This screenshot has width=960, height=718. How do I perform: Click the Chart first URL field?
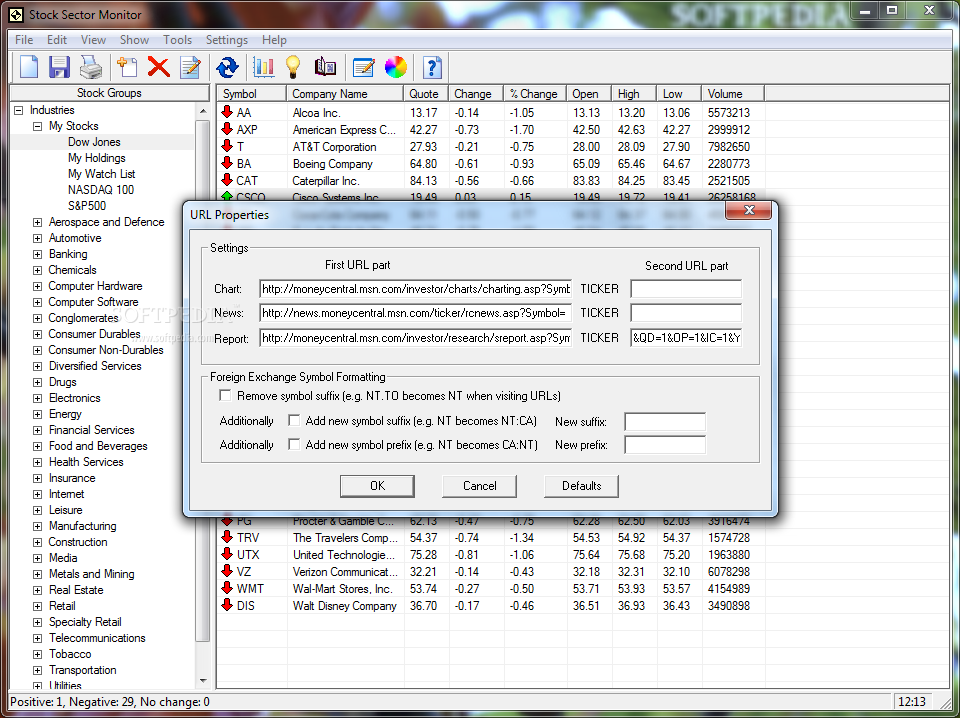[x=416, y=288]
